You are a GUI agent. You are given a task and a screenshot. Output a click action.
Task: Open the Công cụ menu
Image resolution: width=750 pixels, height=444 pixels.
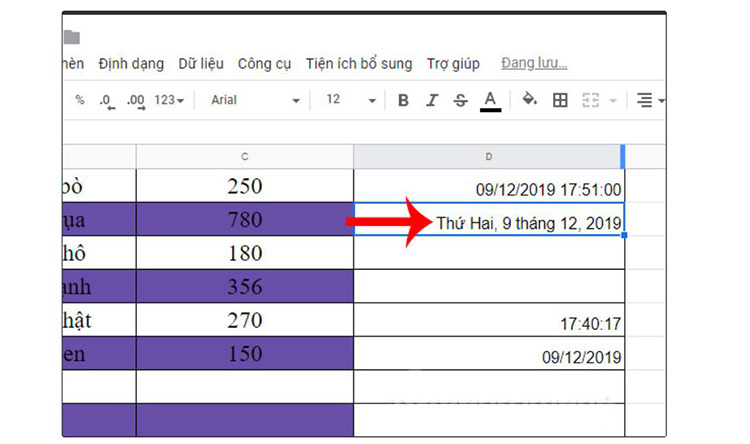click(265, 64)
